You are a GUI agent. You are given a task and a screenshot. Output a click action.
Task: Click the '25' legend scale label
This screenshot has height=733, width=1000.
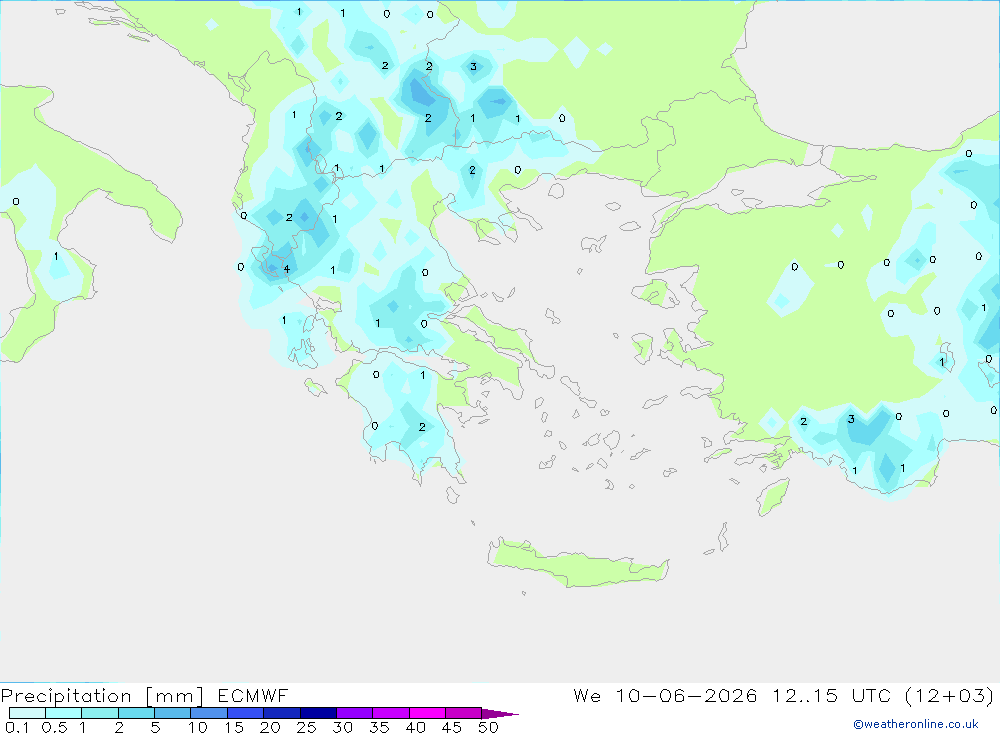click(306, 727)
